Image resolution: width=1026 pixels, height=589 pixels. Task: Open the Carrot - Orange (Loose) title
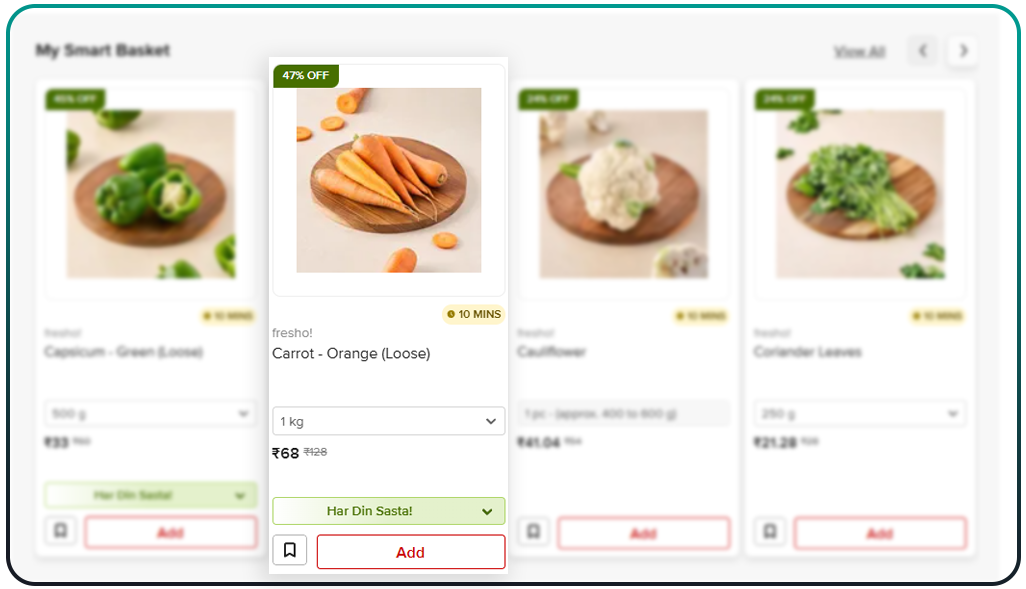(351, 354)
